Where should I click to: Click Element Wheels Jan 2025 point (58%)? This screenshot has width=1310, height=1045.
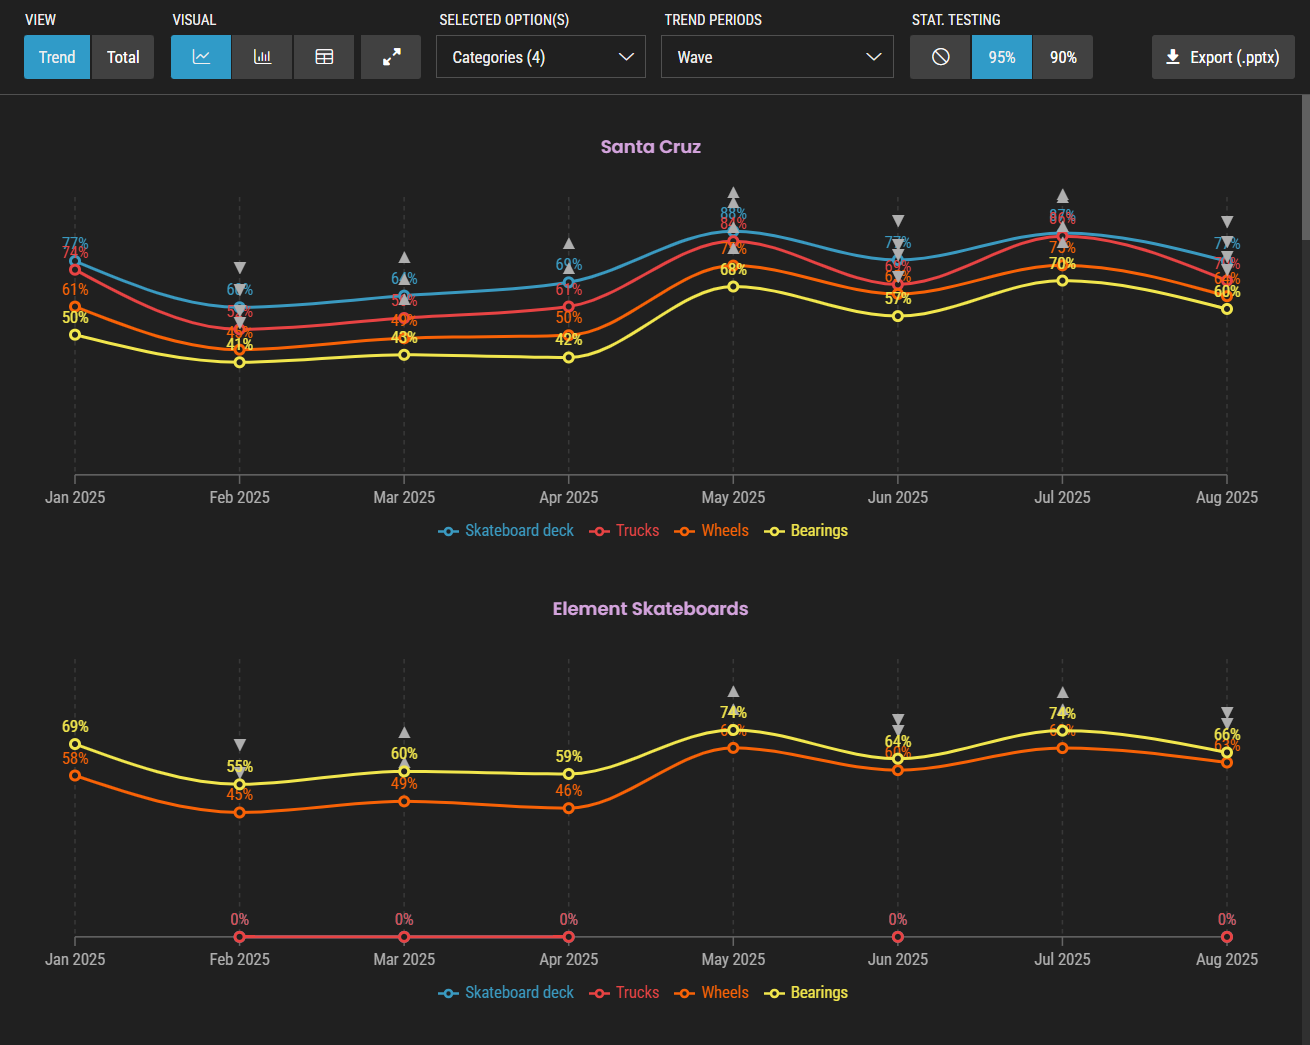point(75,776)
